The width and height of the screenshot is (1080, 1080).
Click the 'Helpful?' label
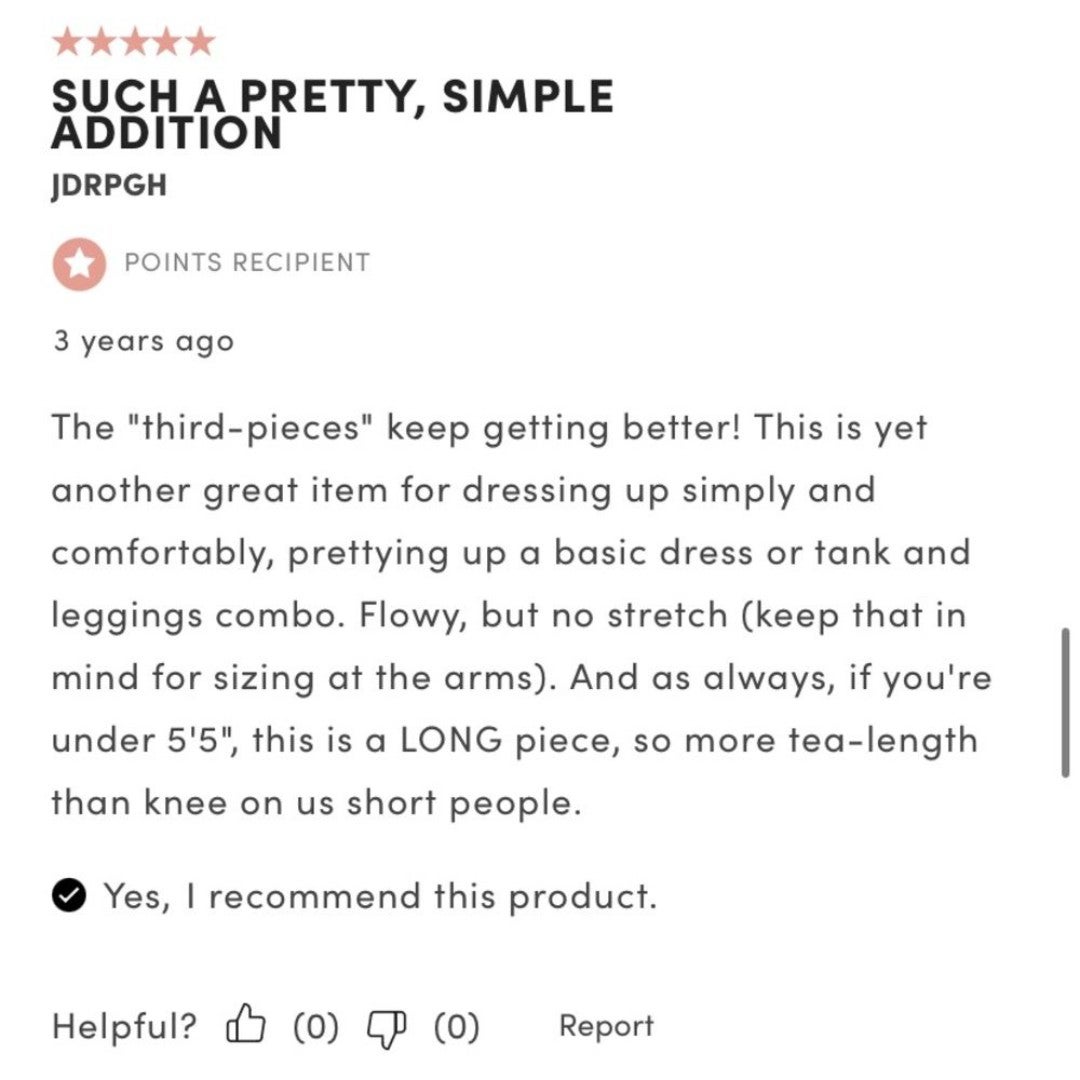(124, 1026)
